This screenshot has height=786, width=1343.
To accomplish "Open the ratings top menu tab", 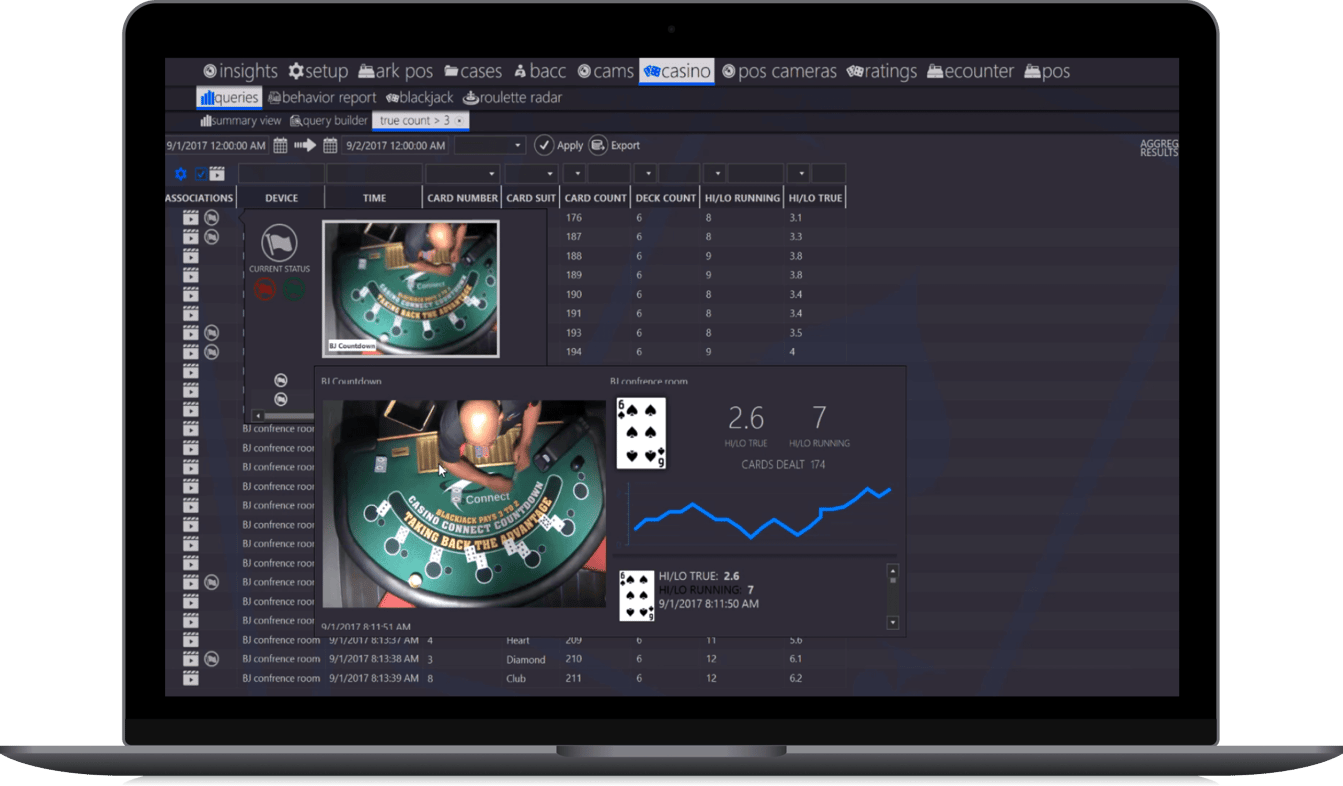I will click(881, 71).
